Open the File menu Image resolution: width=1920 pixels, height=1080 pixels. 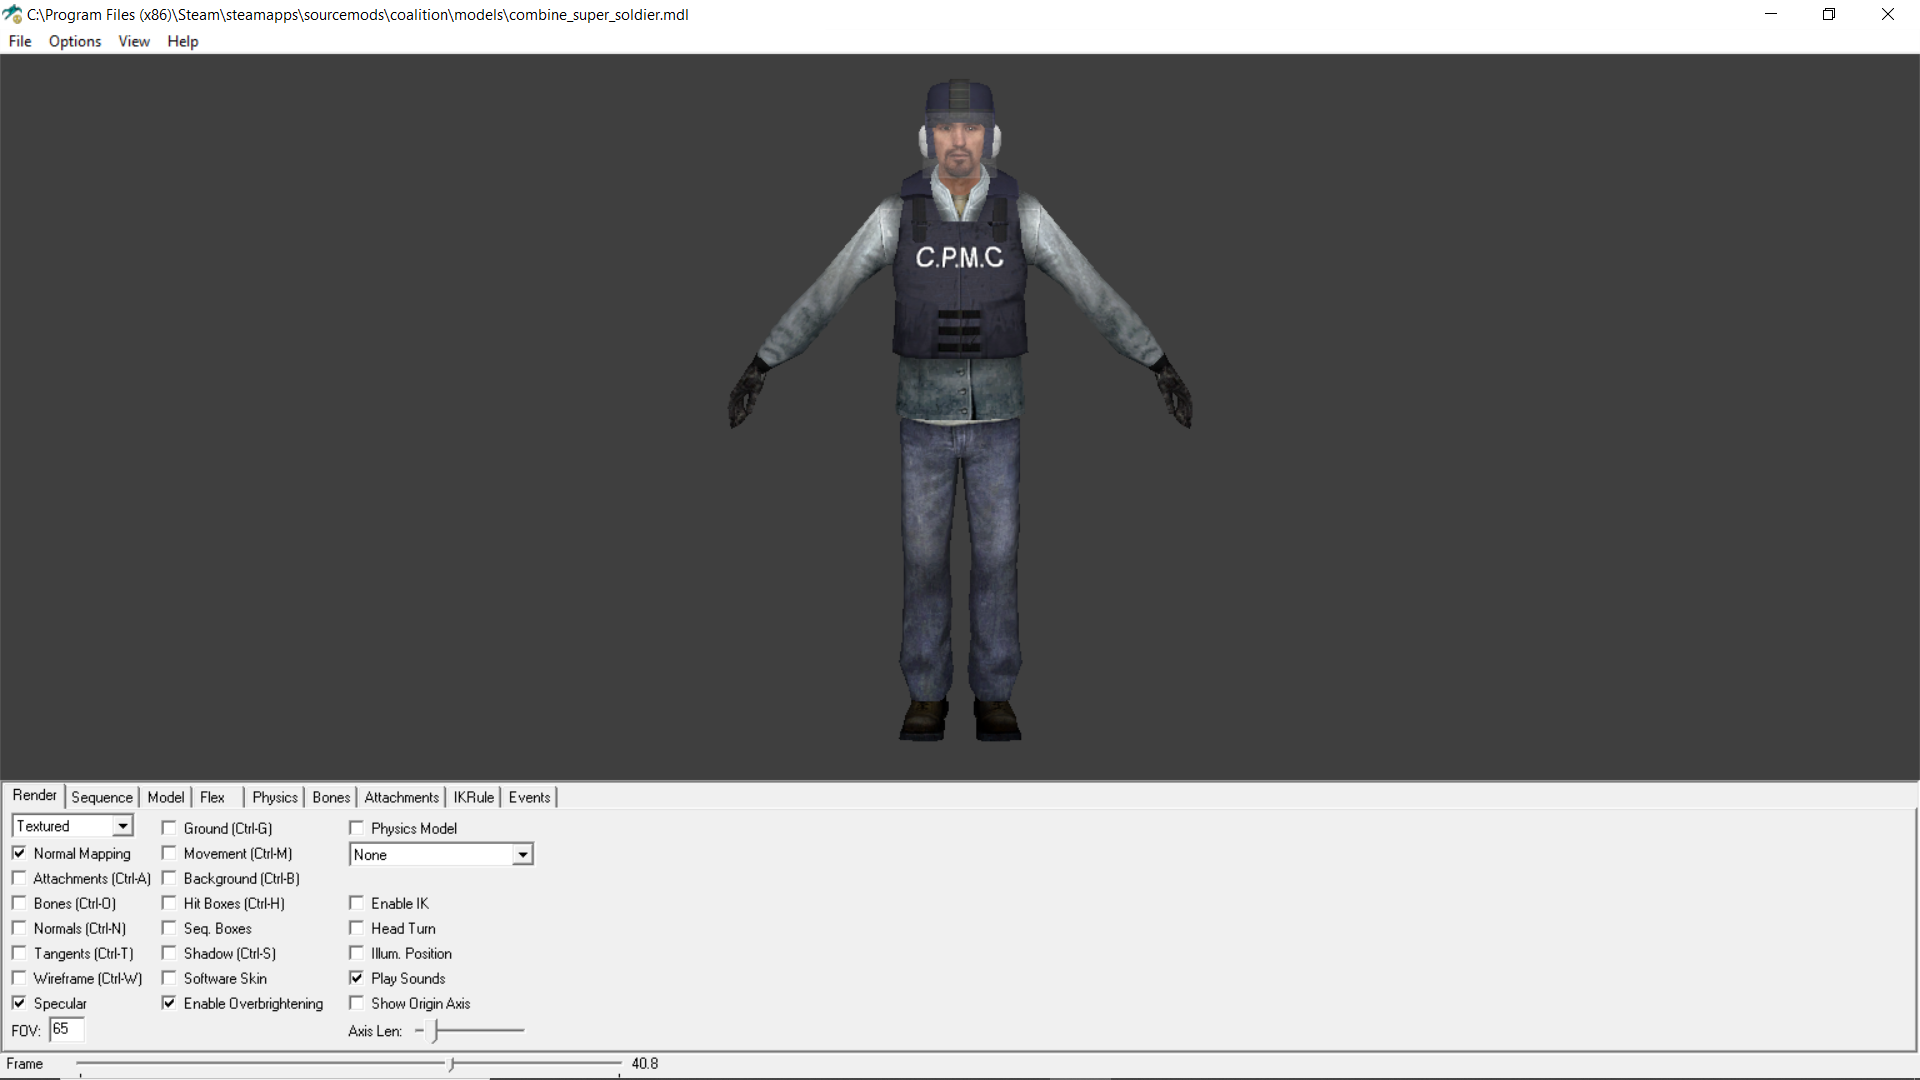[x=21, y=41]
